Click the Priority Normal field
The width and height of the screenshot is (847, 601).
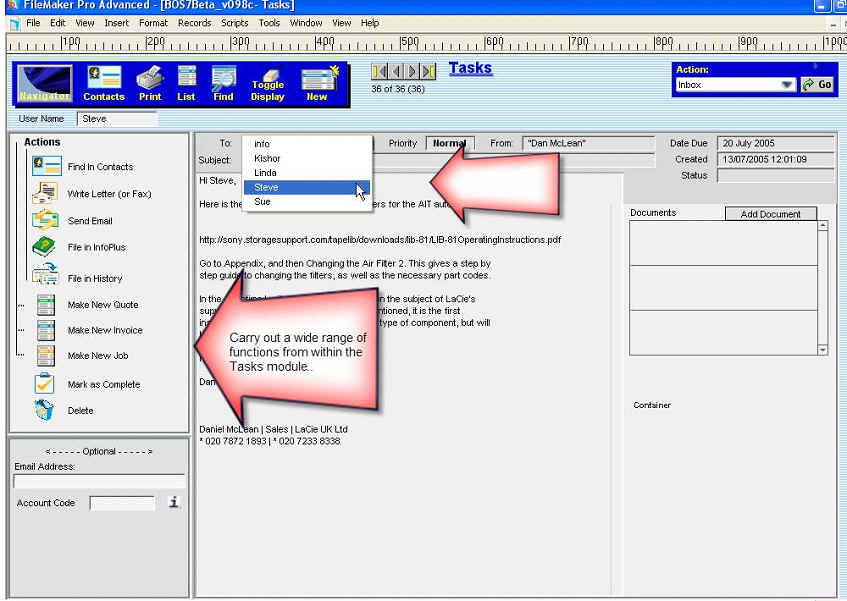tap(450, 143)
